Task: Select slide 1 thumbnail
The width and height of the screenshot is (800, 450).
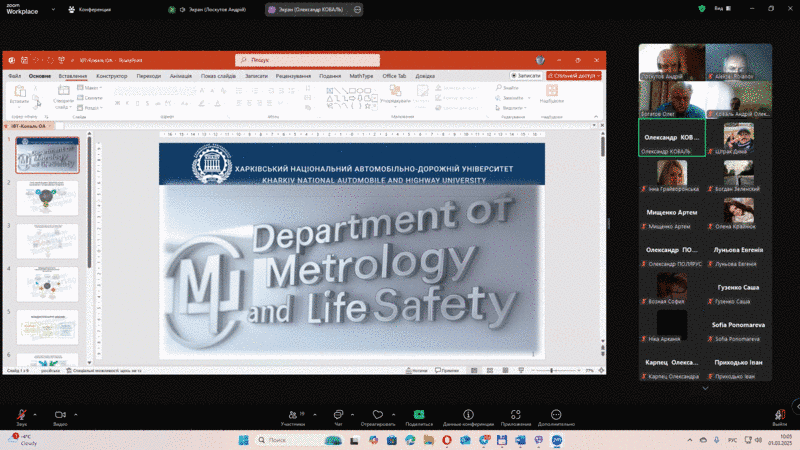Action: [47, 155]
